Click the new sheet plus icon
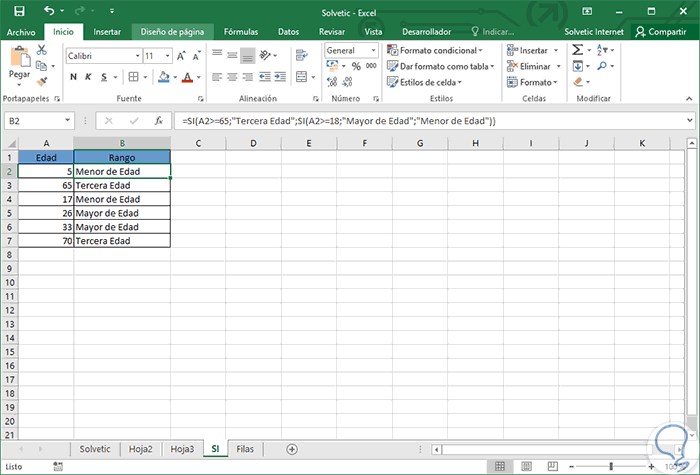 click(x=292, y=449)
